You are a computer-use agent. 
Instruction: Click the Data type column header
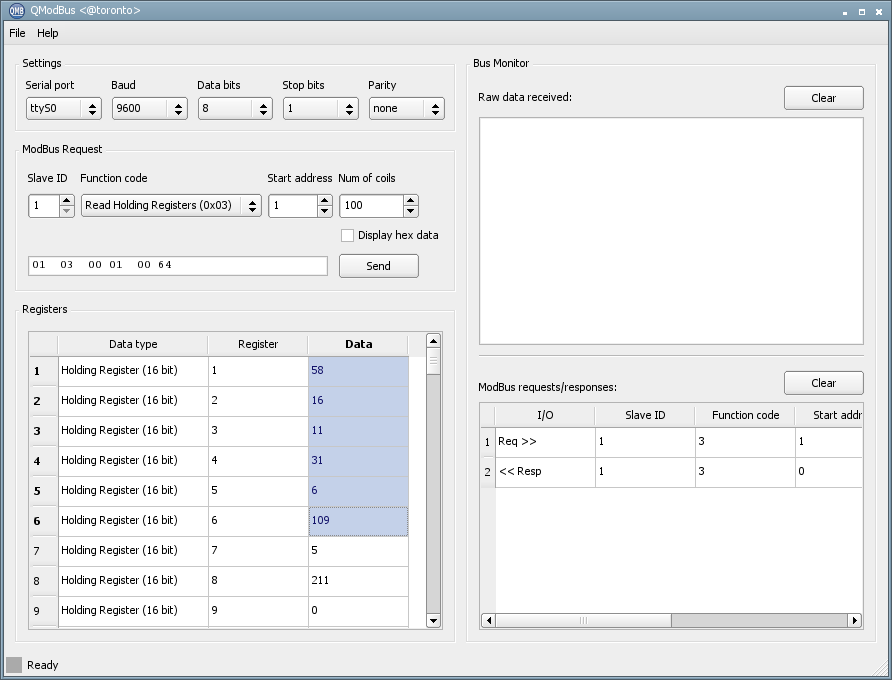pos(133,344)
